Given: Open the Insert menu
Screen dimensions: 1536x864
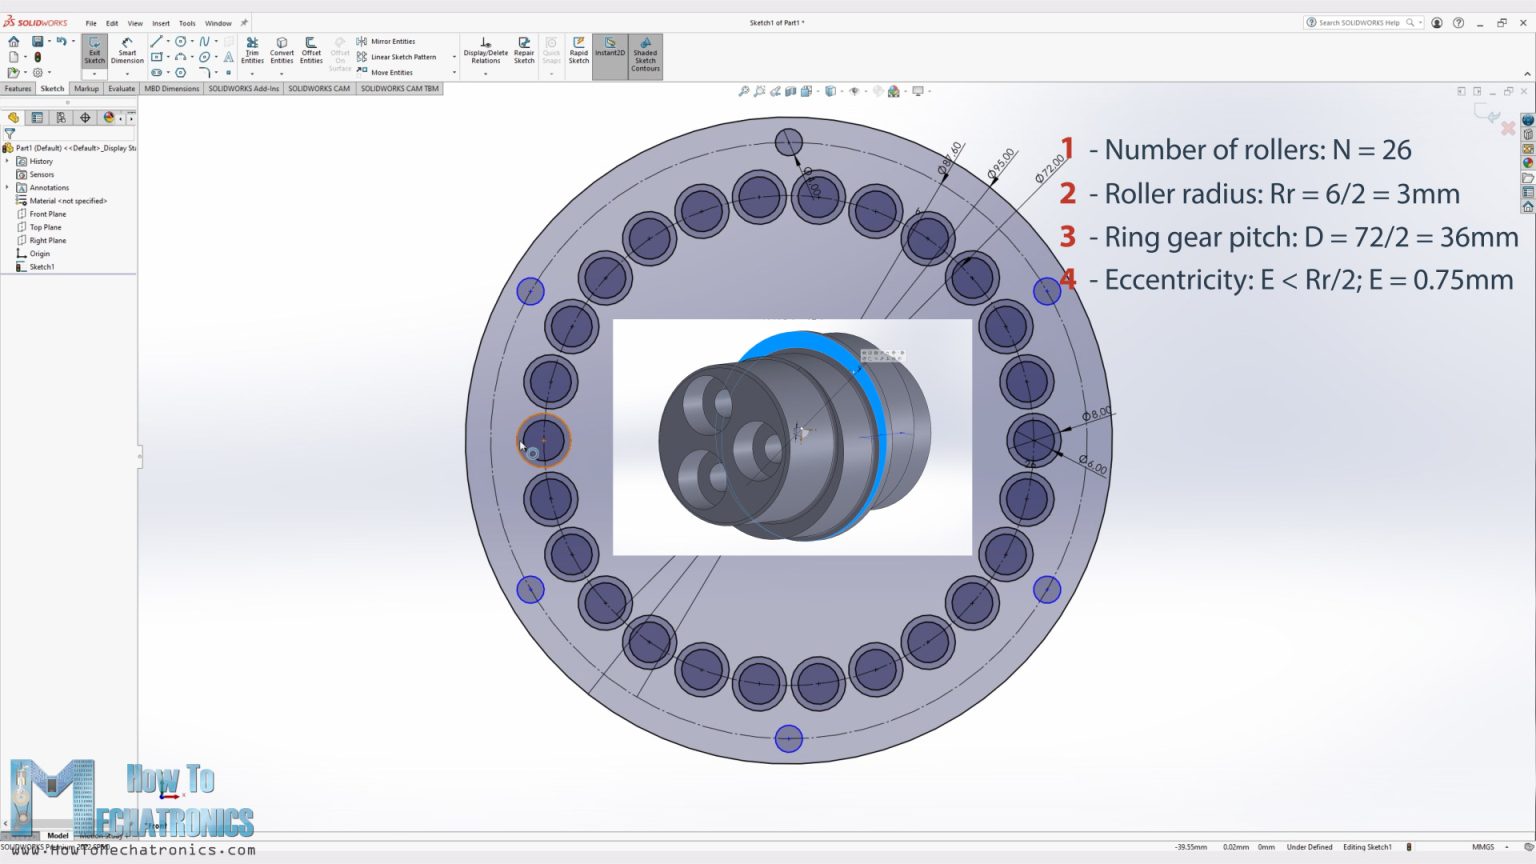Looking at the screenshot, I should tap(161, 22).
